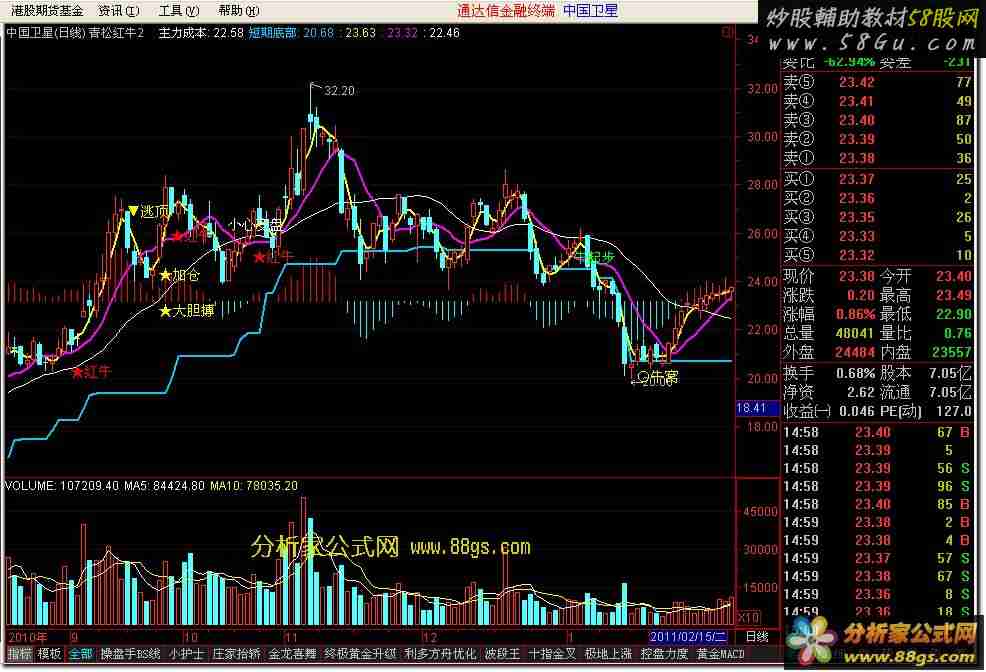The height and width of the screenshot is (672, 986).
Task: Click the 加仓 star marker on the chart
Action: (x=165, y=275)
